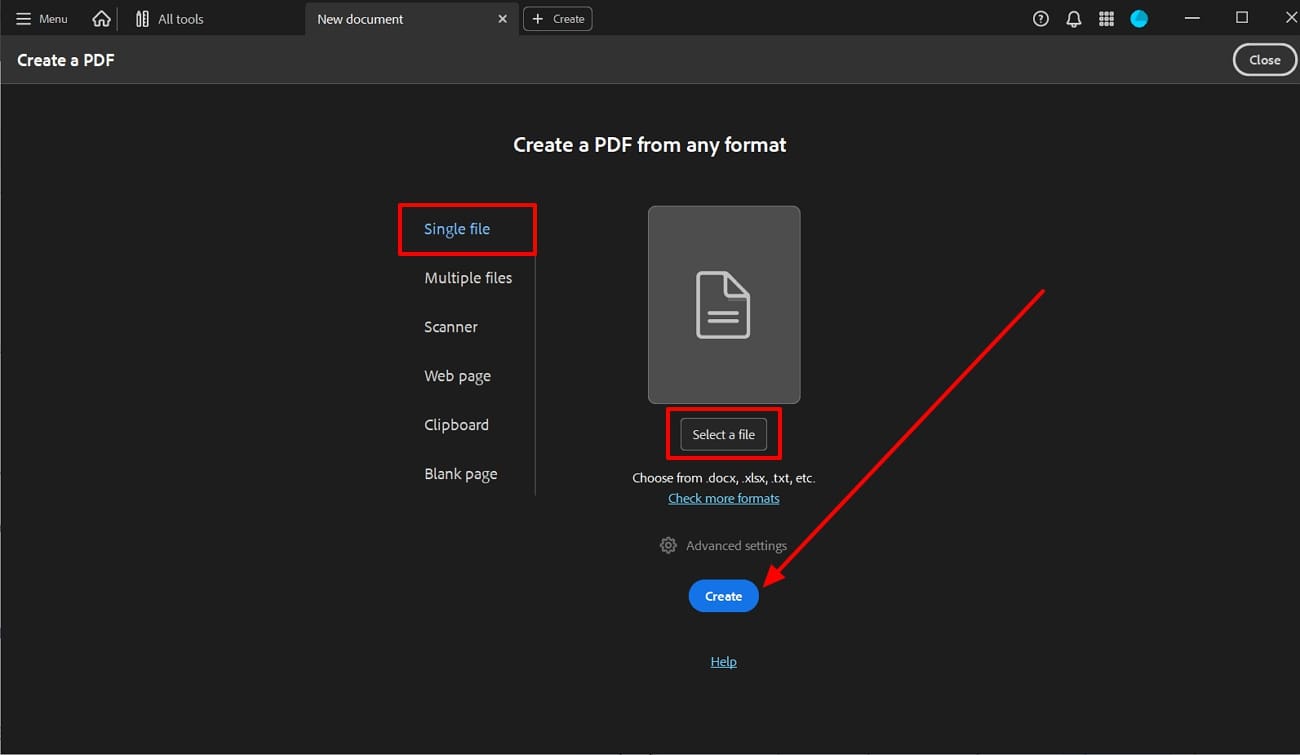Click the Select a file button
The height and width of the screenshot is (755, 1300).
coord(724,435)
